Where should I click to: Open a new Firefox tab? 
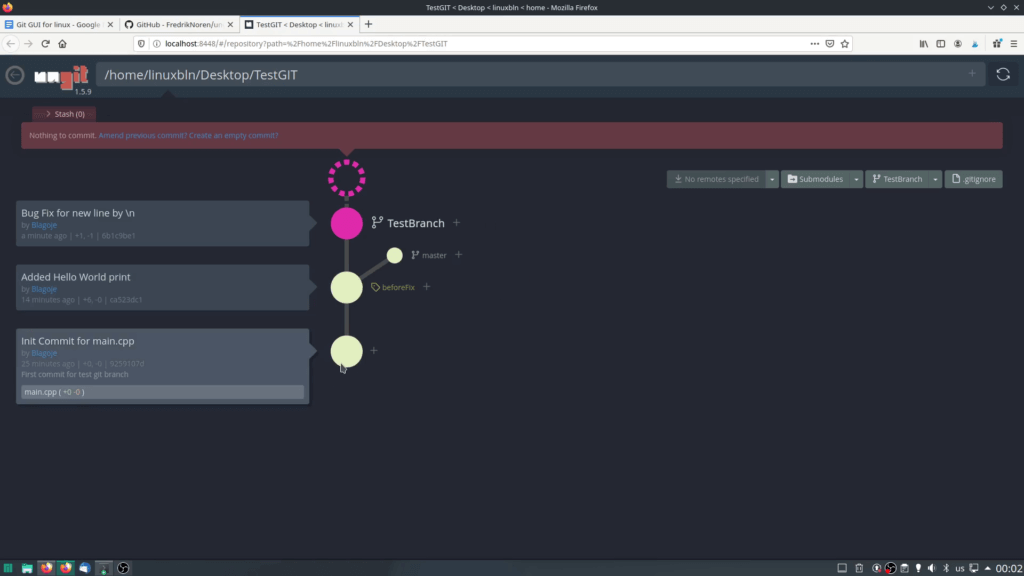368,24
